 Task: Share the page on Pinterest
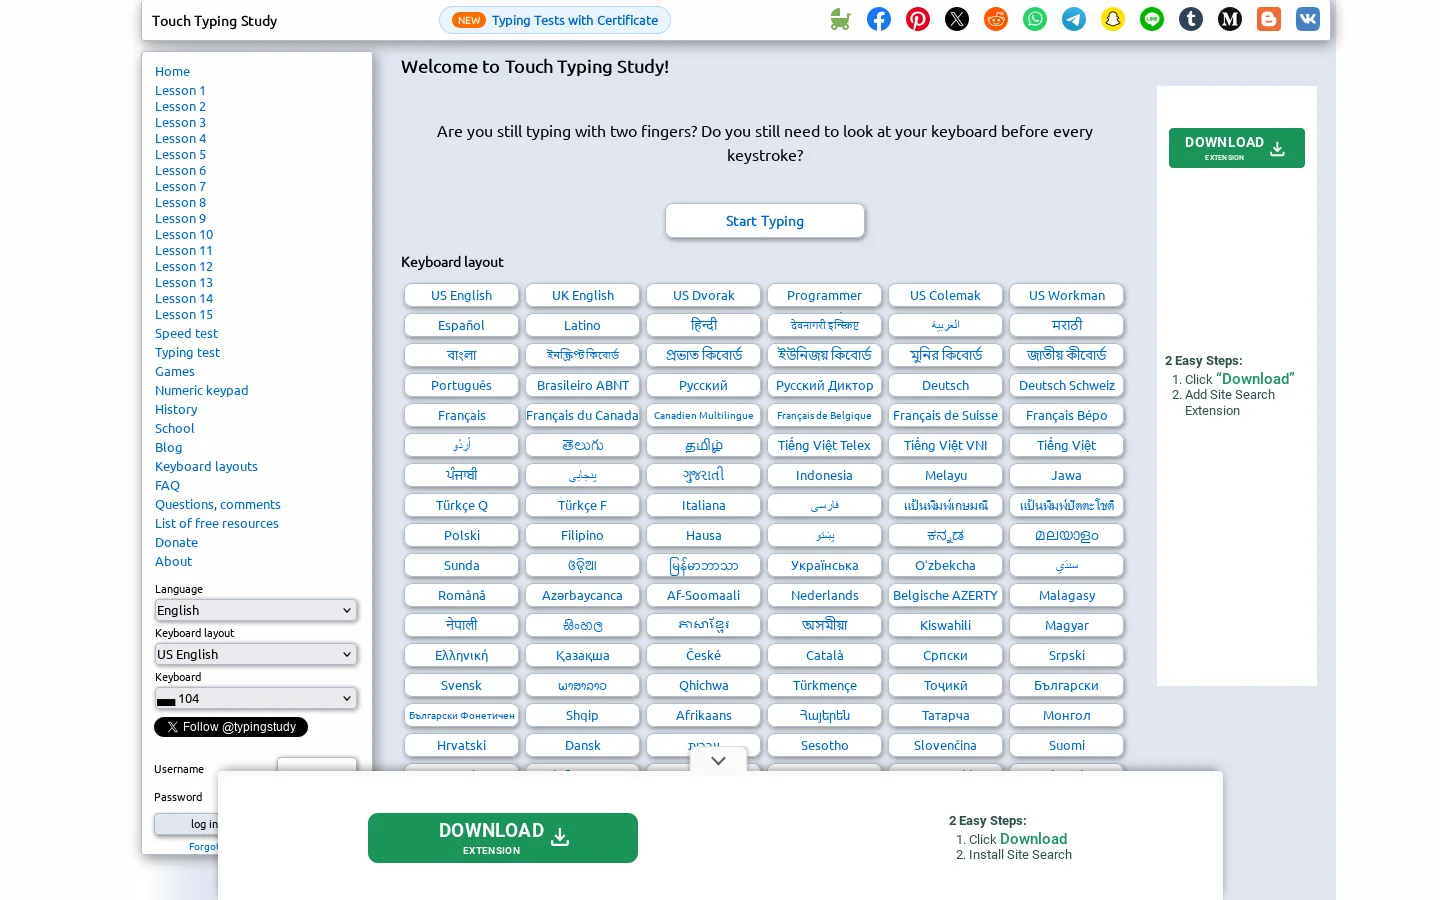pos(918,19)
